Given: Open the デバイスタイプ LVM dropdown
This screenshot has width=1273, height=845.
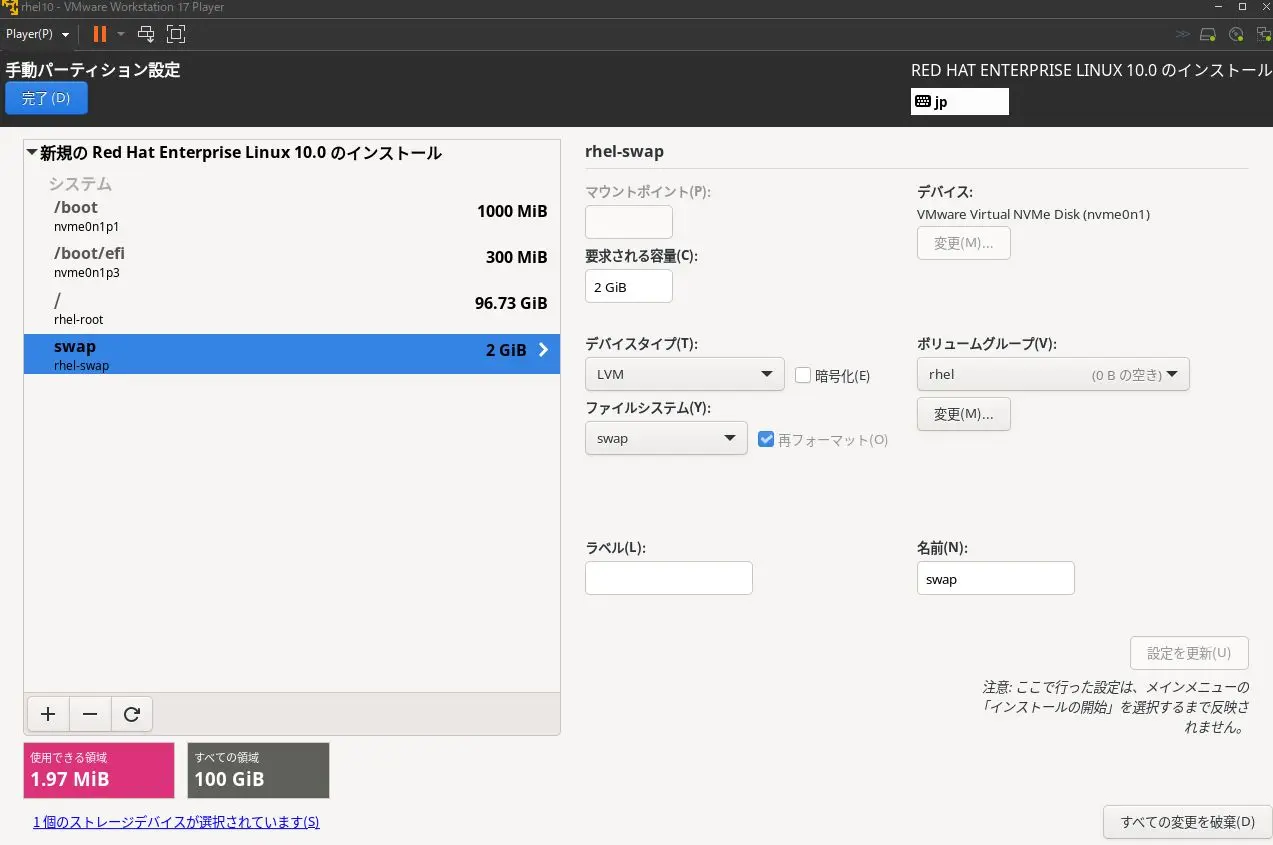Looking at the screenshot, I should (684, 374).
